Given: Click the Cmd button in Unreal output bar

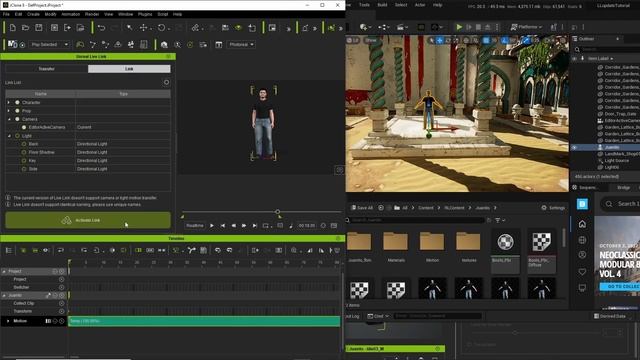Looking at the screenshot, I should click(x=378, y=316).
